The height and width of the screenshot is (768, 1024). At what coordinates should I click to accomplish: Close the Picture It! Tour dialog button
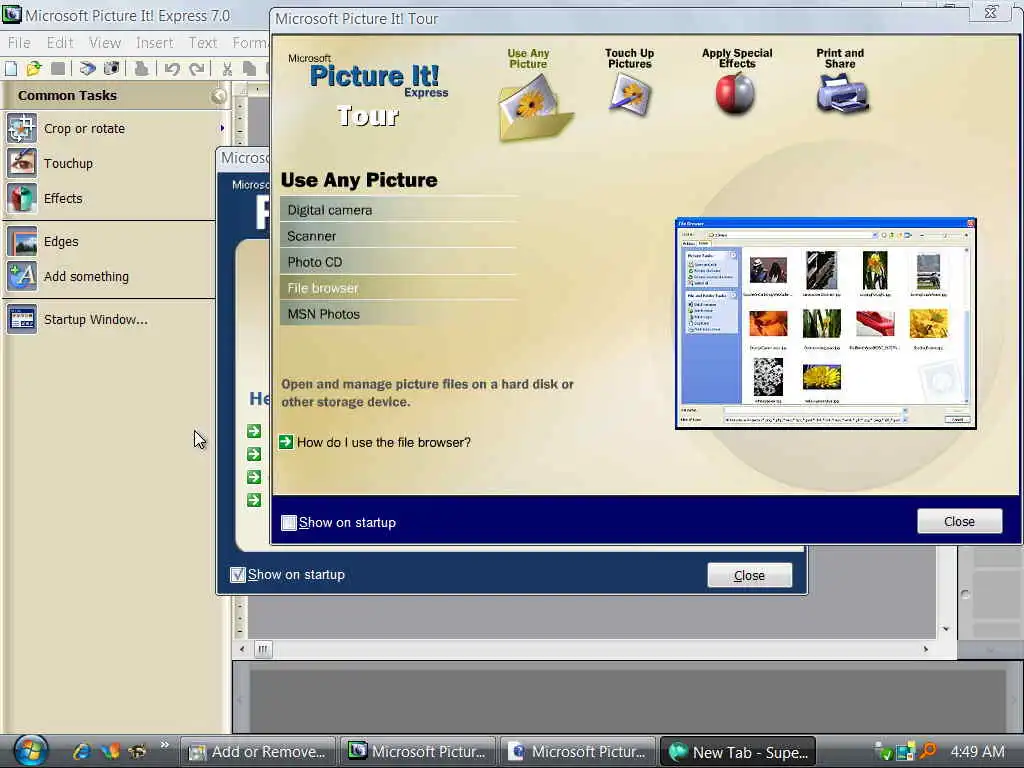[959, 521]
